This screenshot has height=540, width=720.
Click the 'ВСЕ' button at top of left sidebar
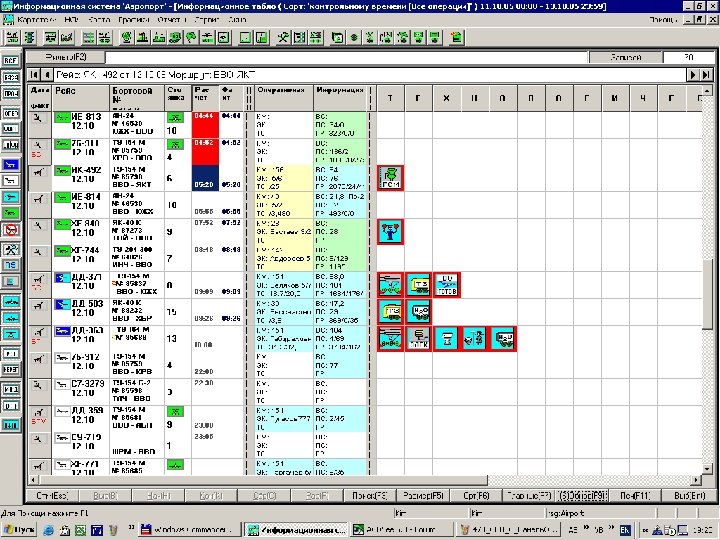coord(11,60)
